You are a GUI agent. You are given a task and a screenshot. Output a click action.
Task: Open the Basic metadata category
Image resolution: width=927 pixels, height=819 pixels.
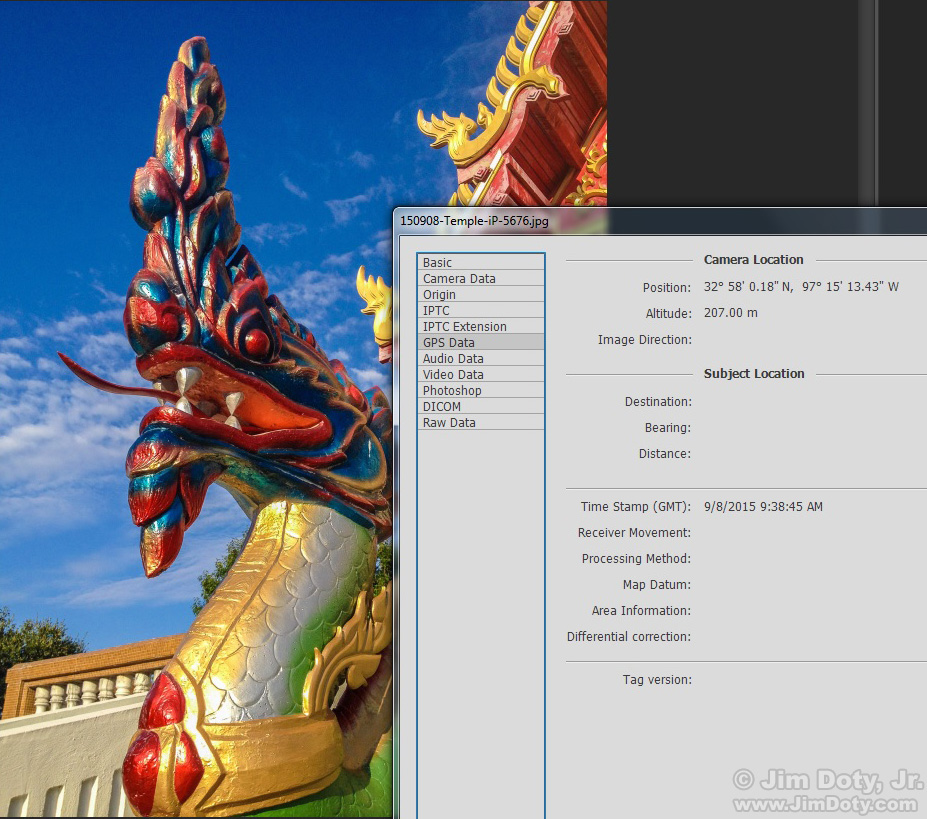[x=481, y=262]
